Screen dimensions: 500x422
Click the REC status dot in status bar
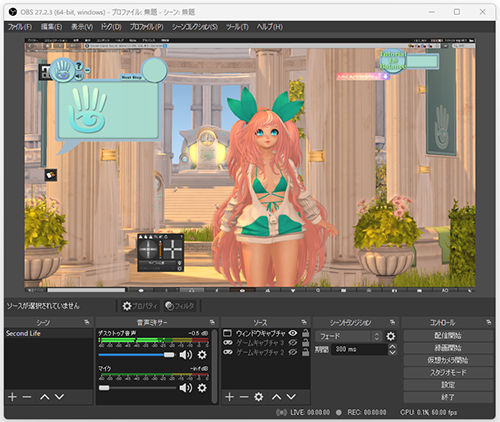tap(339, 413)
